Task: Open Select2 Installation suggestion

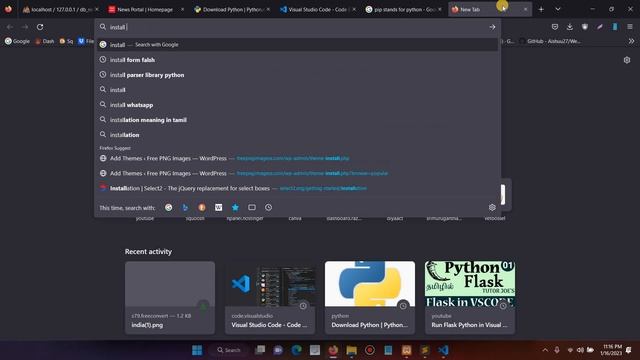Action: 297,188
